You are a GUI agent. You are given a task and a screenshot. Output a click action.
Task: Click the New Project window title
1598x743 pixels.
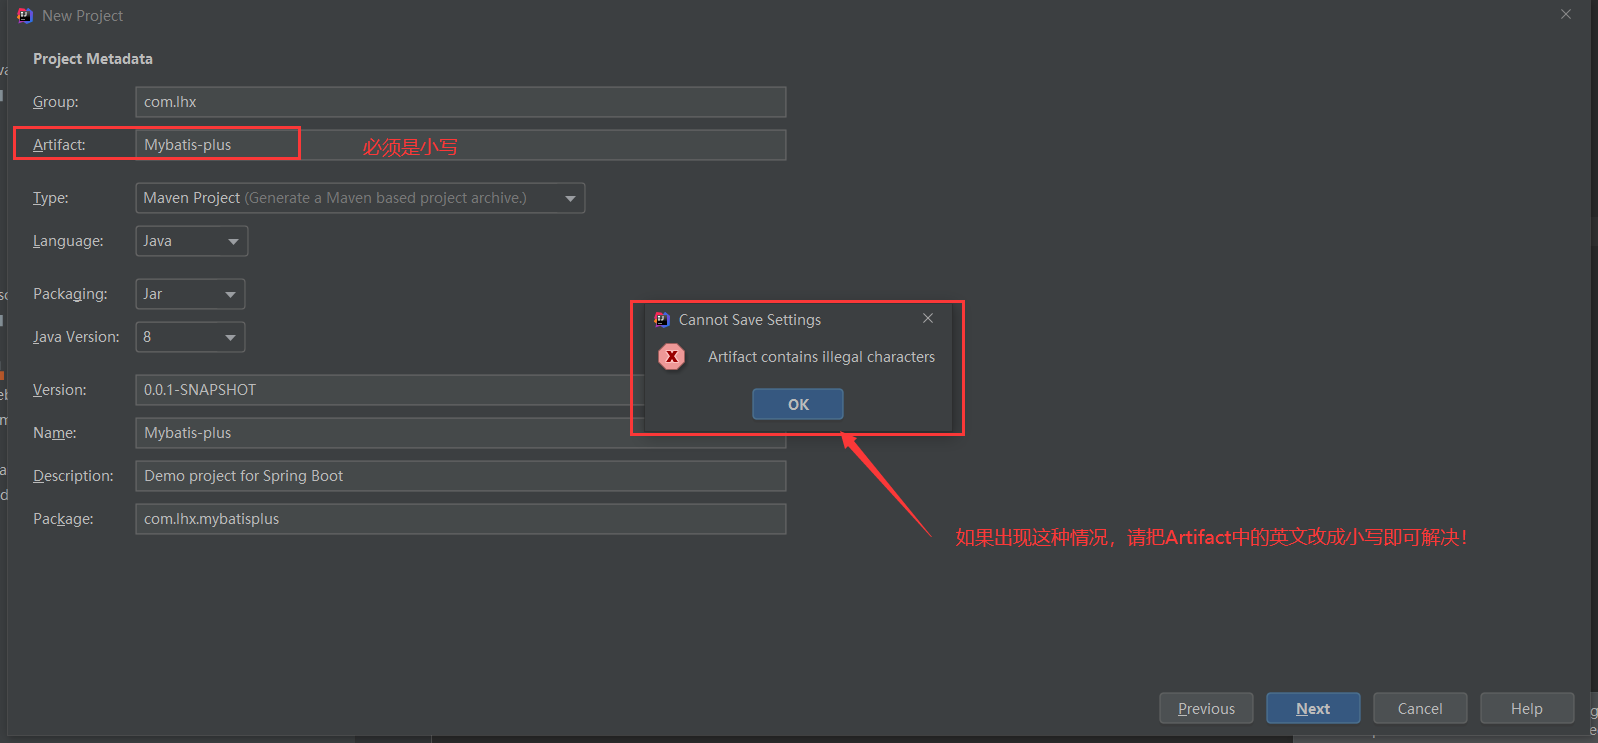82,16
